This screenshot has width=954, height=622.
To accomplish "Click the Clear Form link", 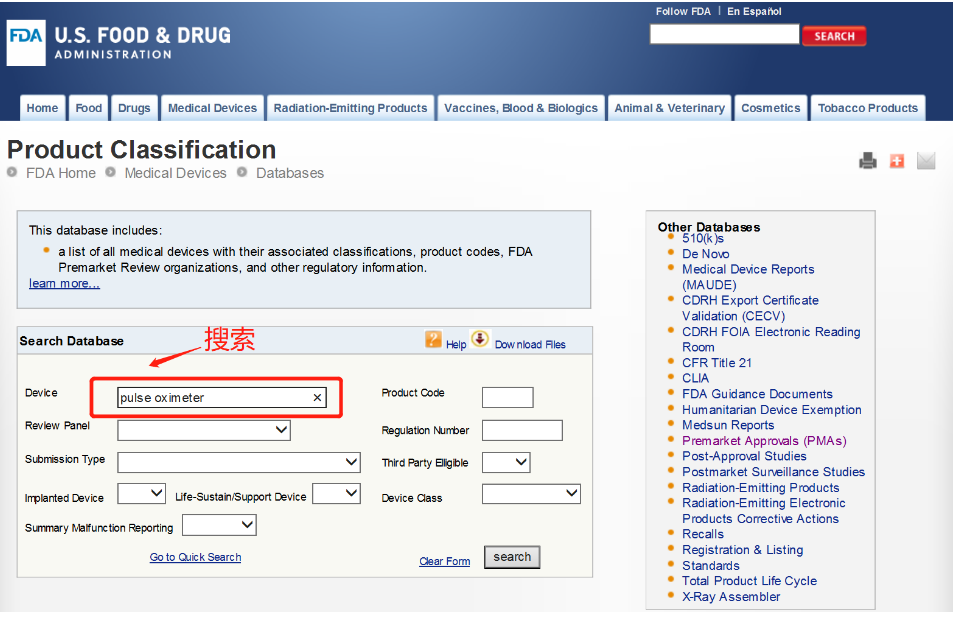I will (444, 562).
